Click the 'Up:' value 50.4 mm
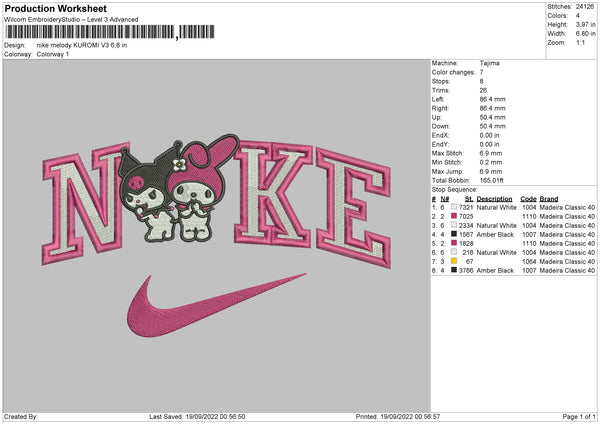The image size is (600, 424). [x=492, y=117]
